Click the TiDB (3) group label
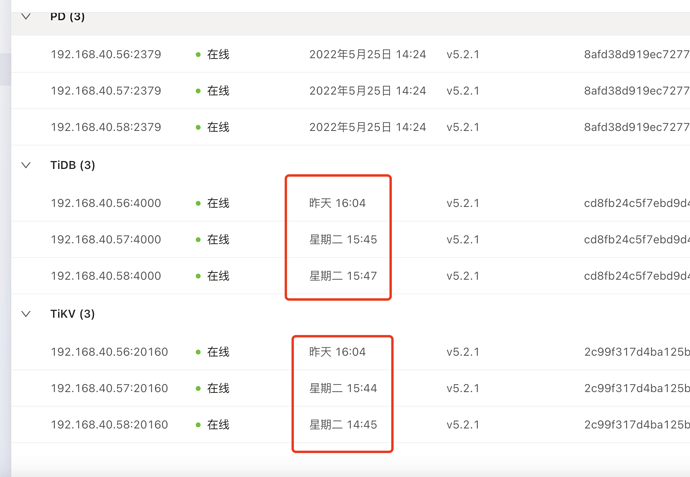Viewport: 690px width, 477px height. coord(73,165)
